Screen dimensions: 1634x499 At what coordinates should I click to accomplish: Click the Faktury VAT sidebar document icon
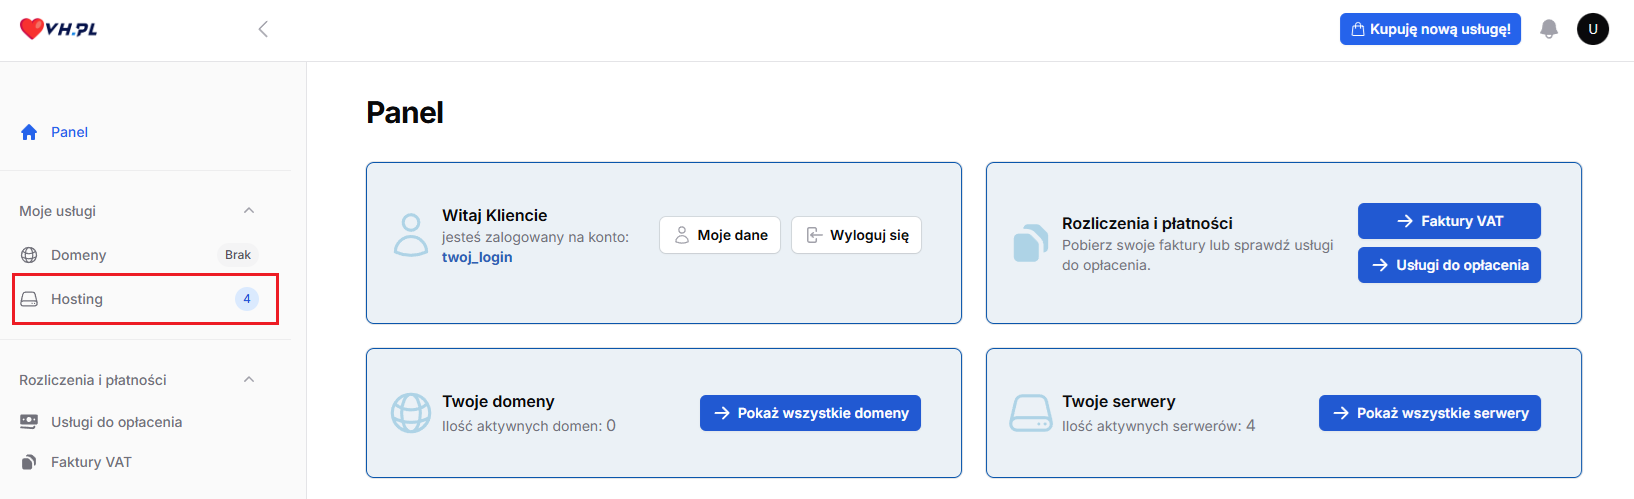pyautogui.click(x=29, y=462)
